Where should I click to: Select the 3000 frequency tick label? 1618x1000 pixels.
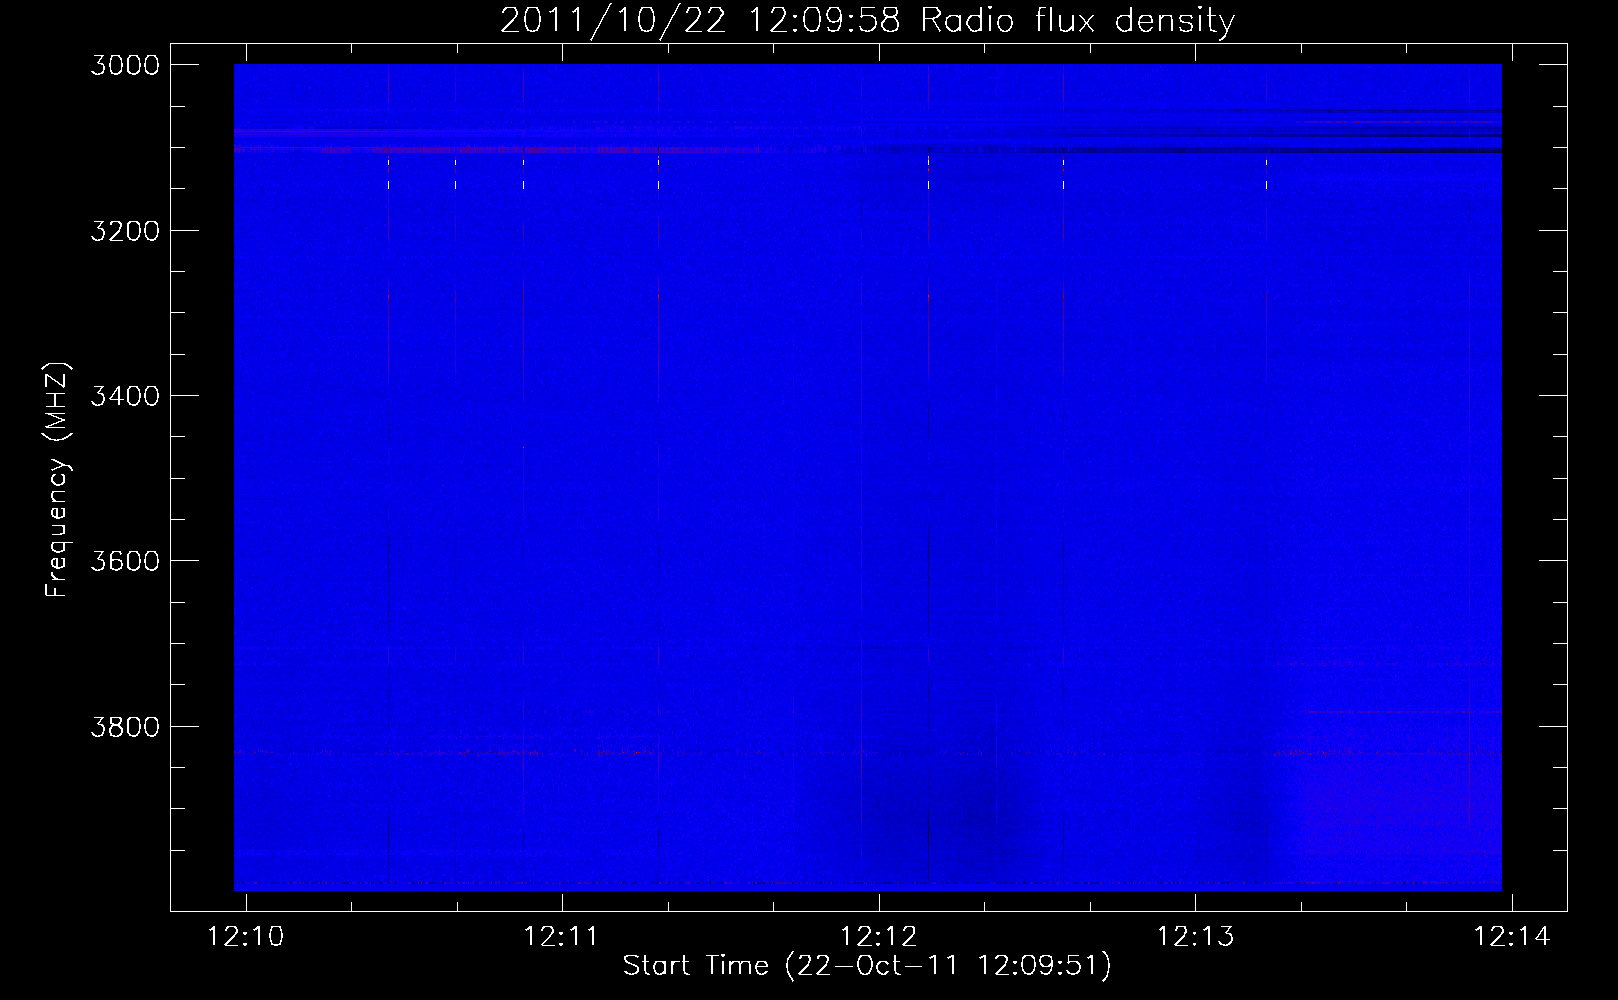tap(125, 65)
